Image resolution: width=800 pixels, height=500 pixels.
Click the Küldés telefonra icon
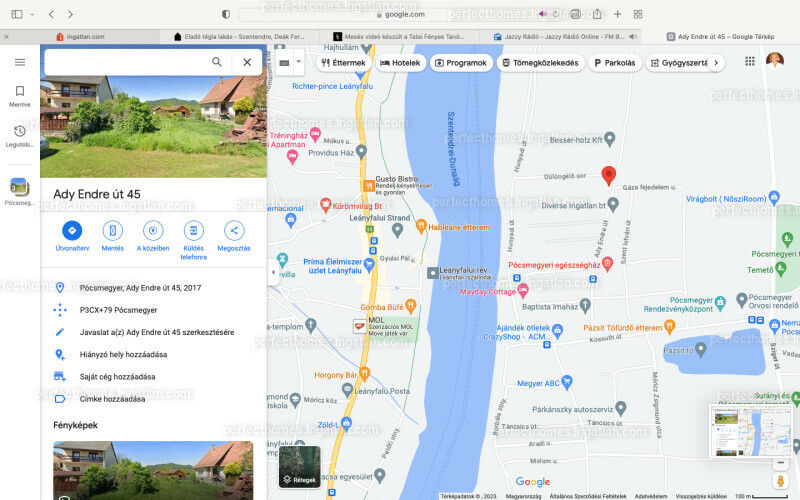[193, 231]
